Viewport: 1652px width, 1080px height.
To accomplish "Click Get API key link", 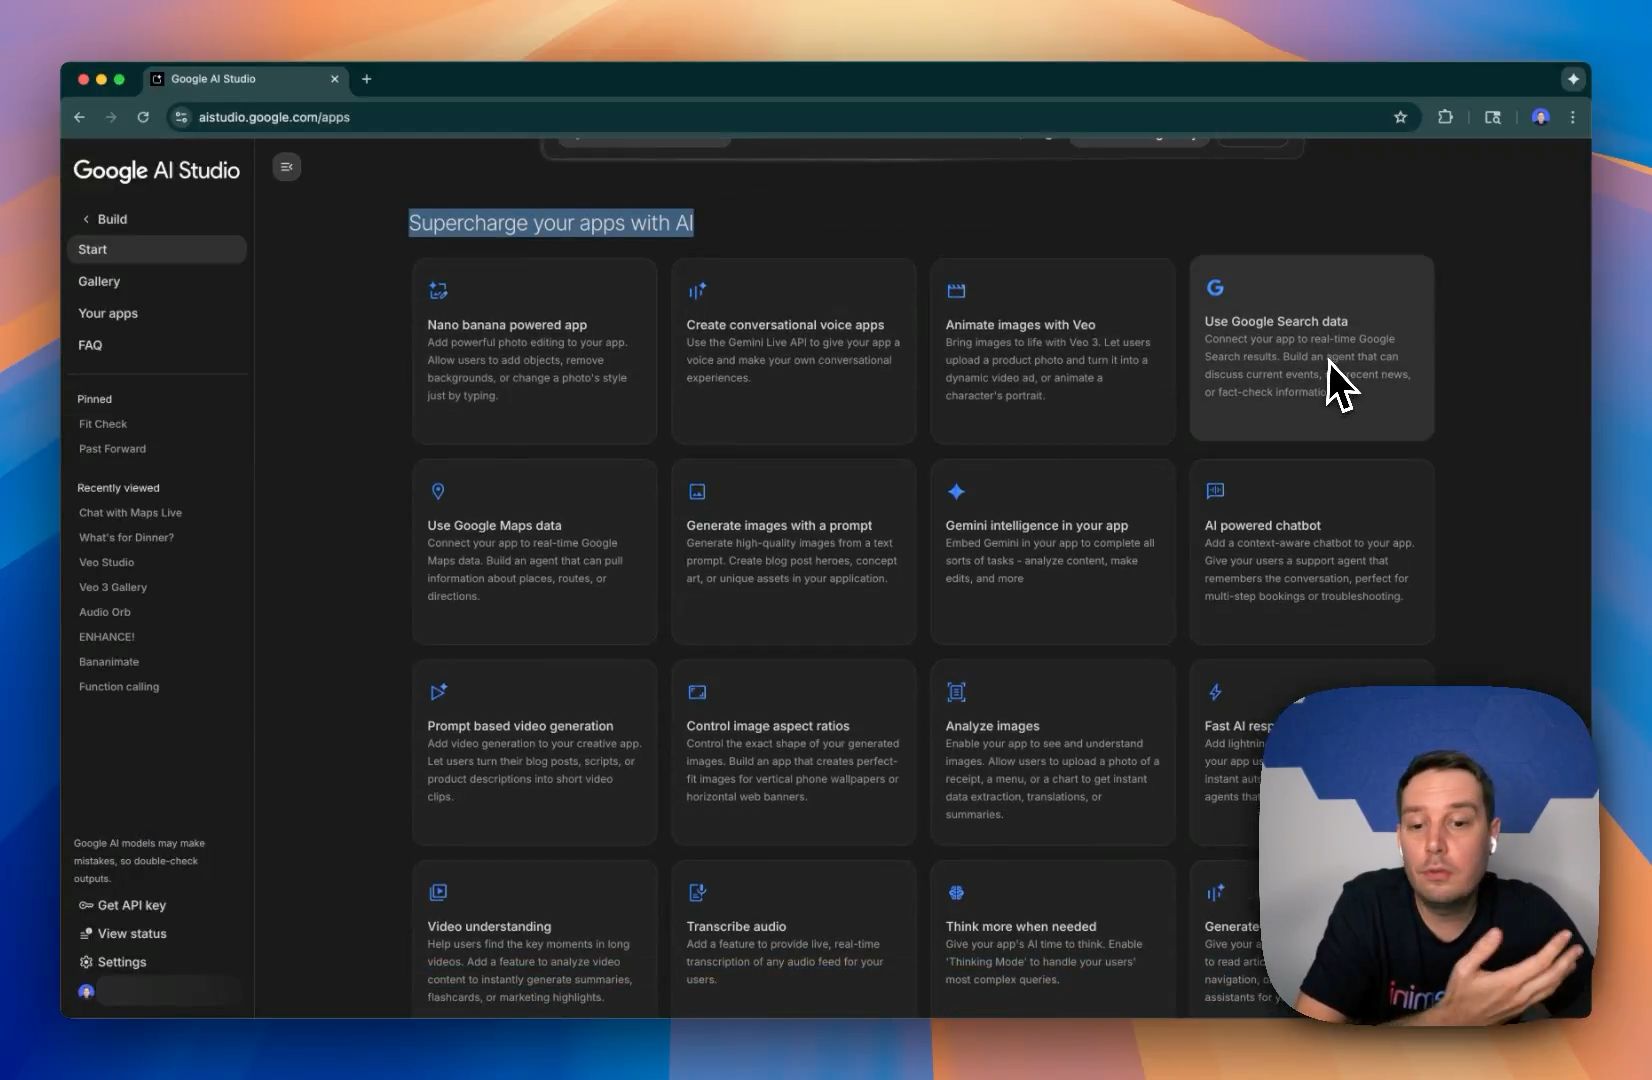I will (131, 905).
